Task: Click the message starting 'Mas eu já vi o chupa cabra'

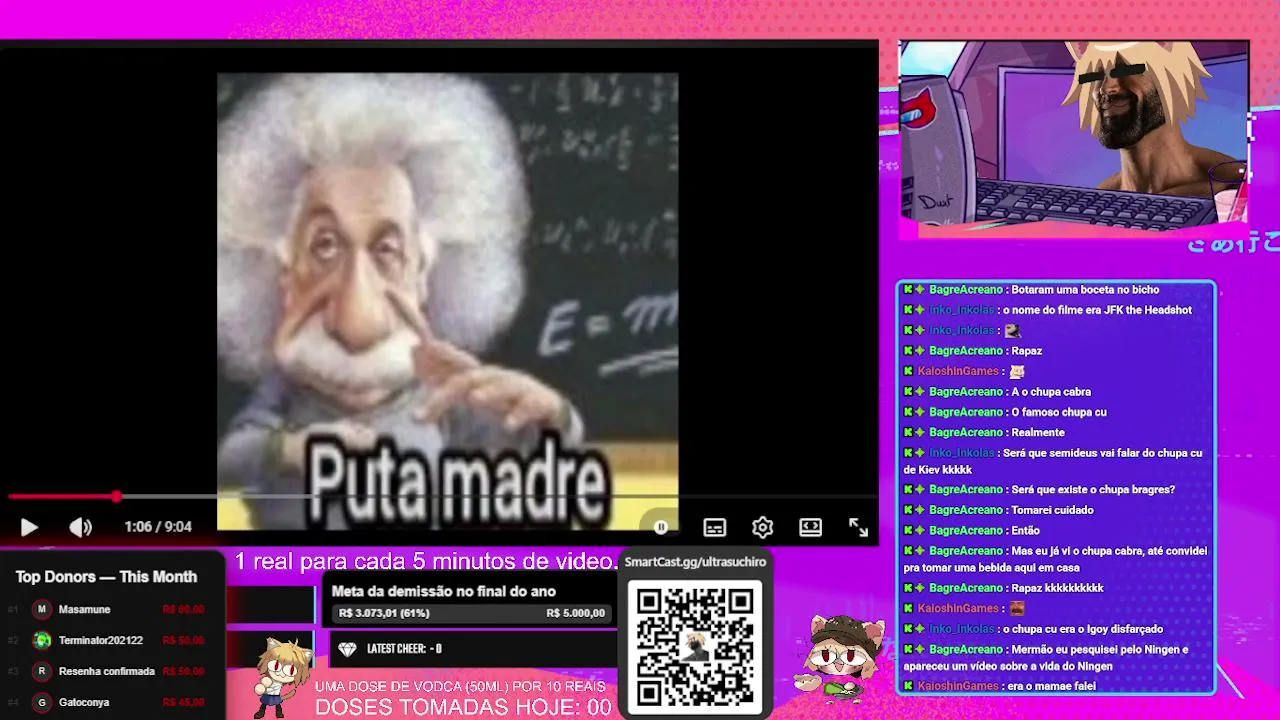Action: (x=1056, y=559)
